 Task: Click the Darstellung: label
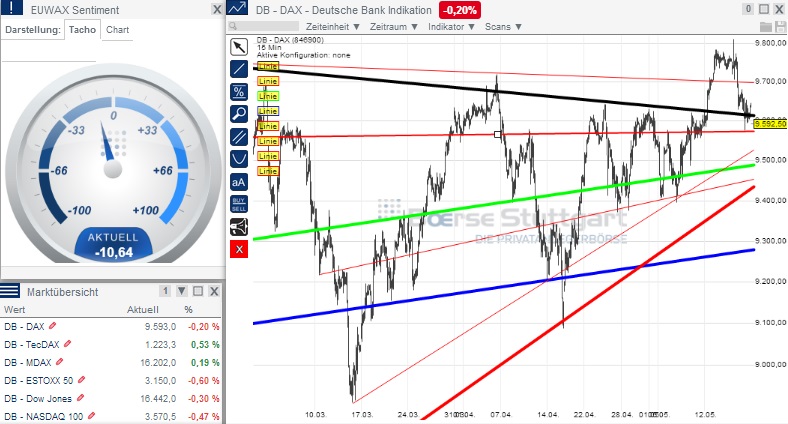(33, 30)
